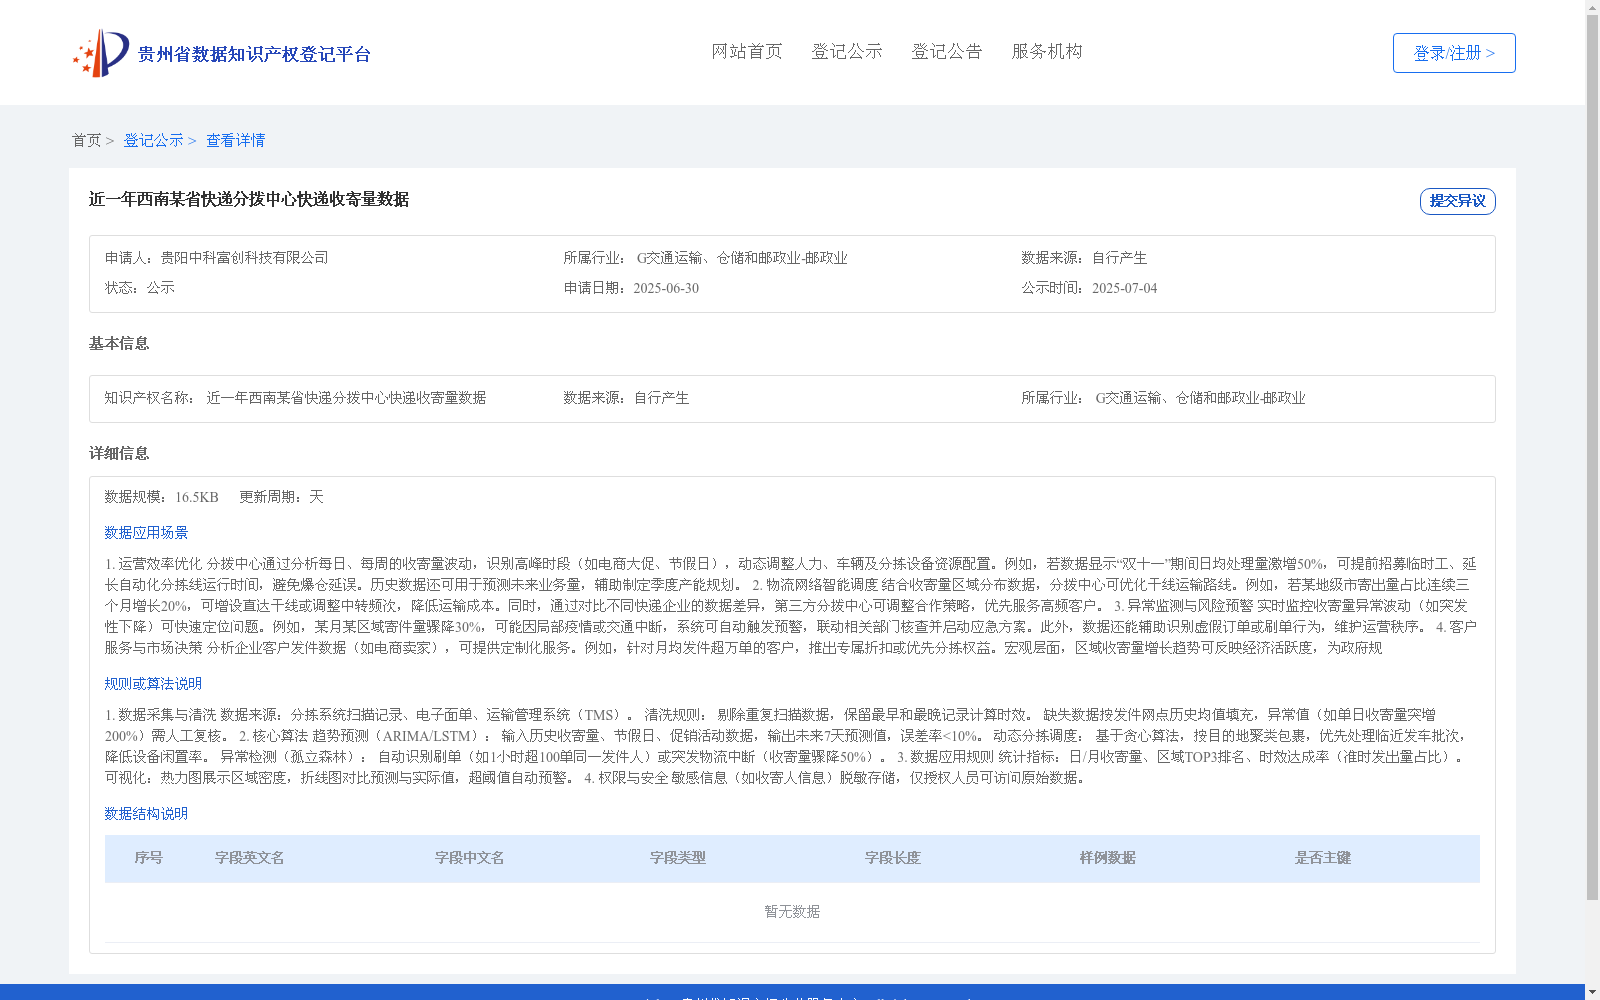This screenshot has height=1000, width=1600.
Task: Open the 网站首页 menu item
Action: (x=747, y=52)
